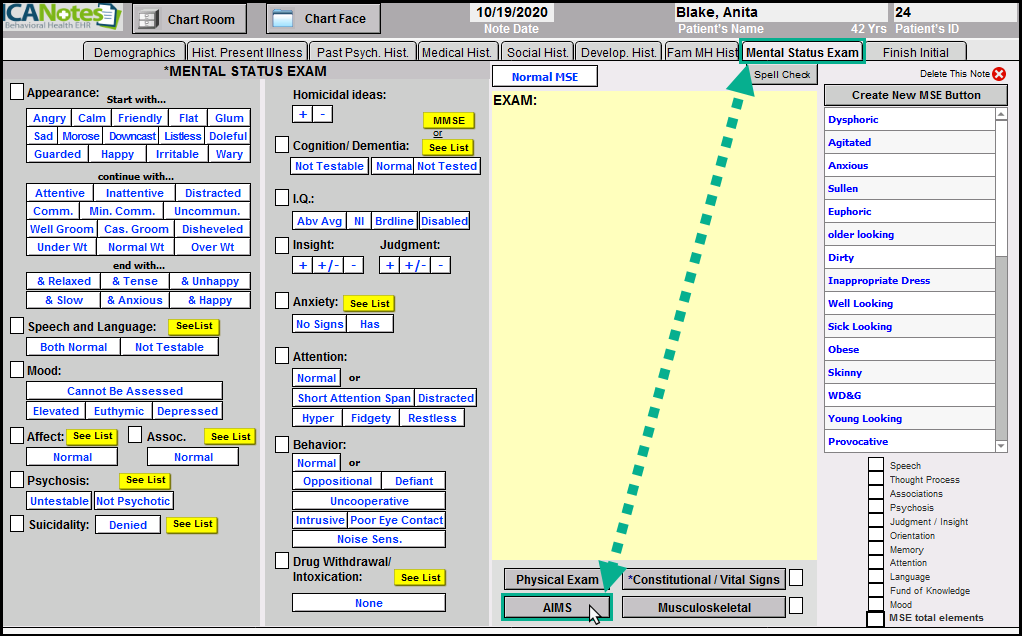Click the CANotes logo

[x=62, y=17]
